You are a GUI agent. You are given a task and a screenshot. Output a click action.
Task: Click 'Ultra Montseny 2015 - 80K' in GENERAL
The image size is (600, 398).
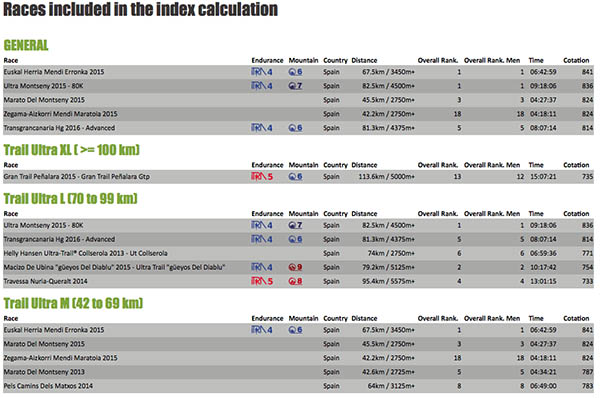tap(43, 86)
